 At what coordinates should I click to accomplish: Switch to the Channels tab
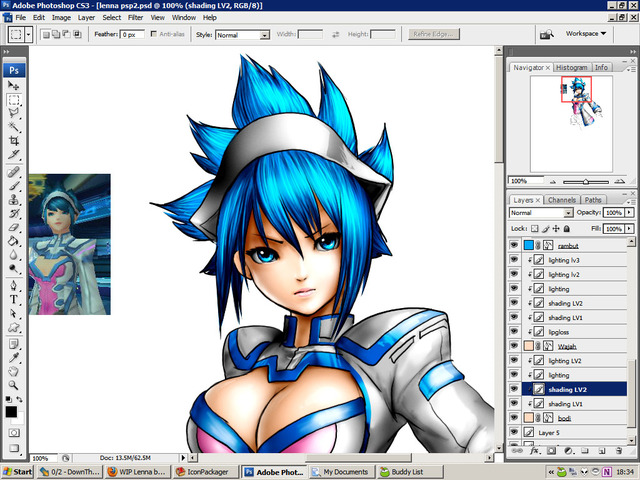pyautogui.click(x=562, y=200)
